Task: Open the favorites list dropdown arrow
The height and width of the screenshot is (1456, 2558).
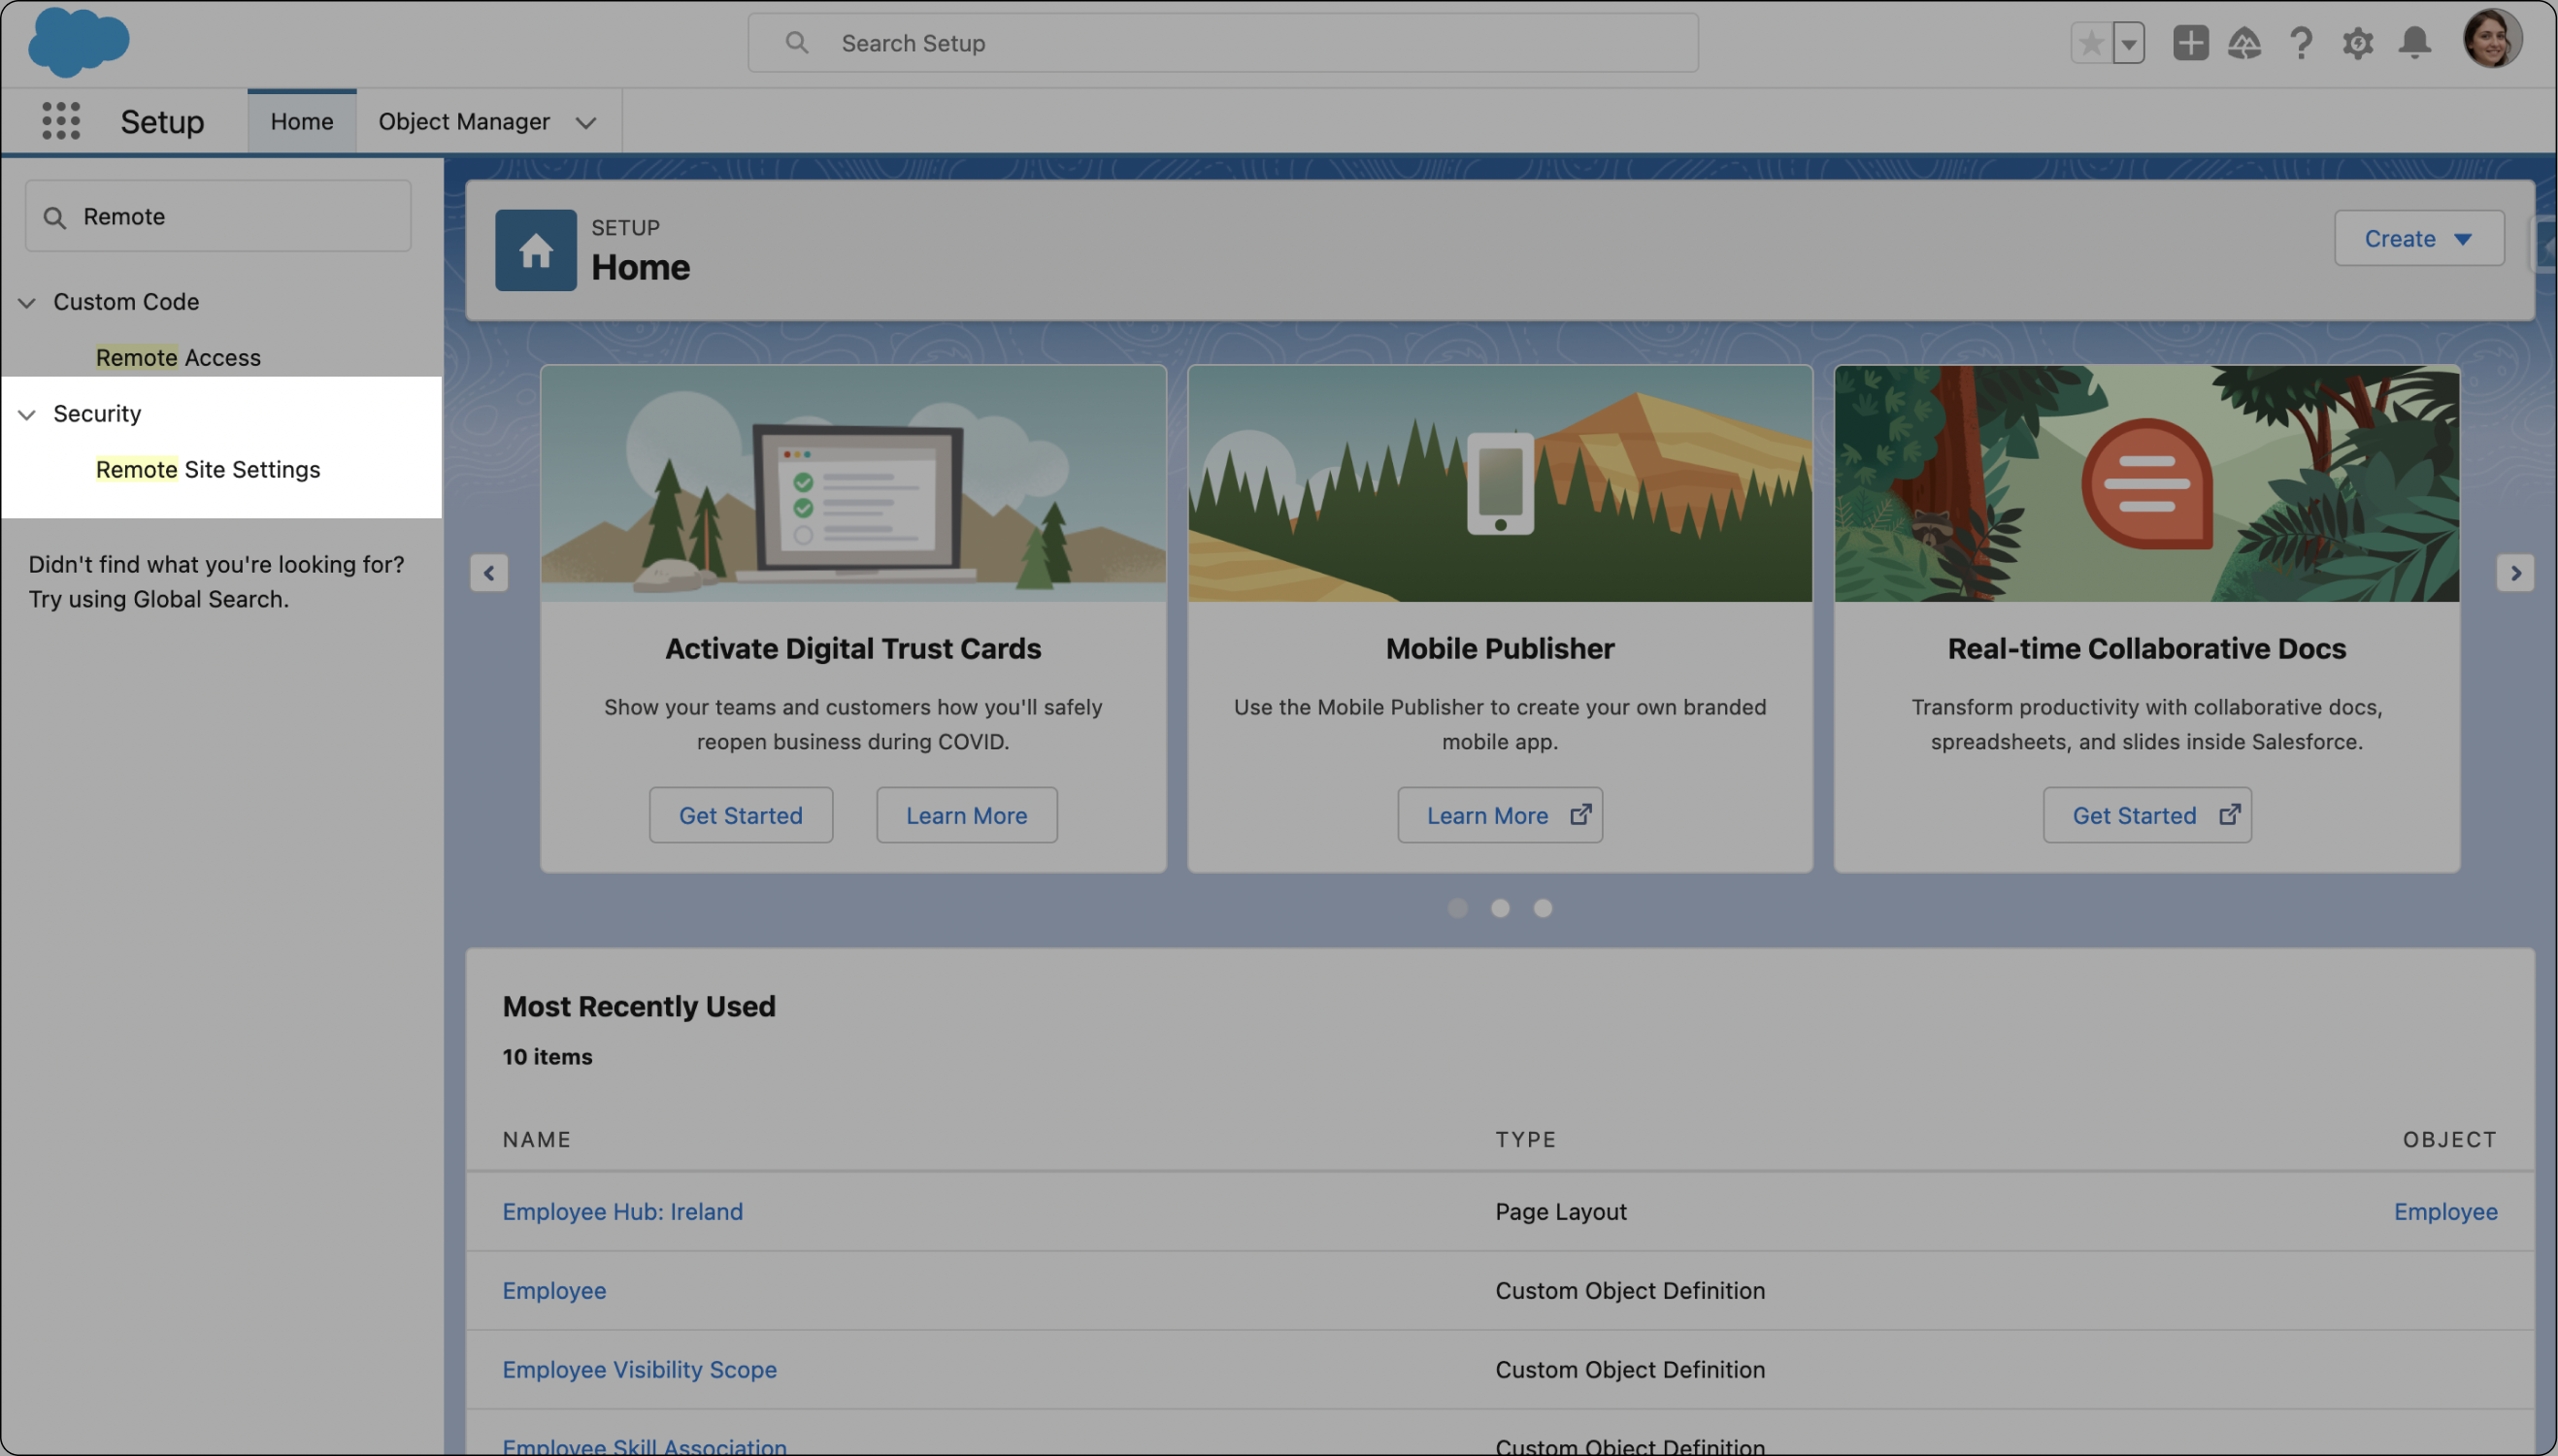Action: pos(2129,43)
